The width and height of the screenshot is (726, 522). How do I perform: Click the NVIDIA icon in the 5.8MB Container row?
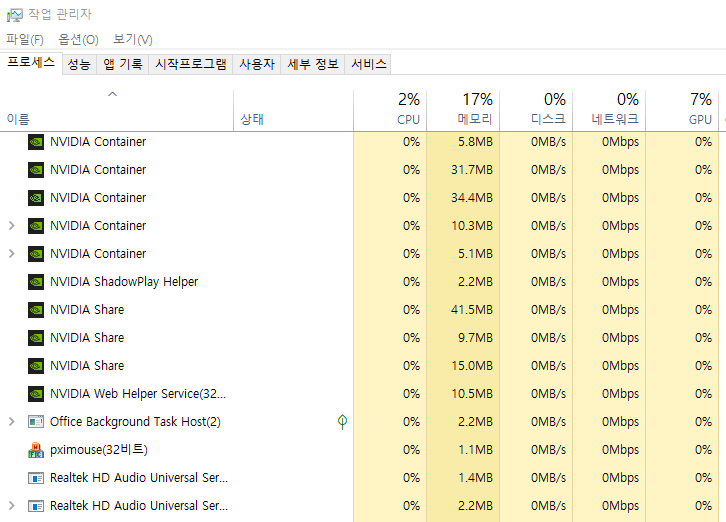pyautogui.click(x=36, y=142)
